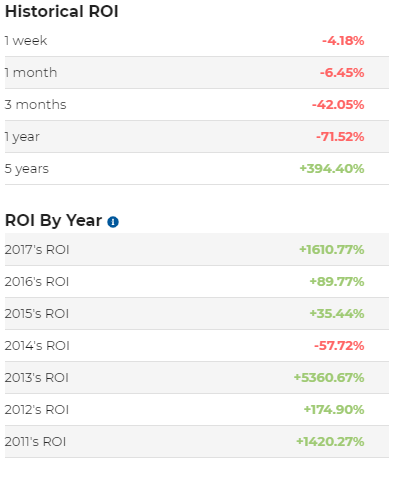Click the -4.18% weekly ROI value
The width and height of the screenshot is (399, 479).
pyautogui.click(x=343, y=41)
